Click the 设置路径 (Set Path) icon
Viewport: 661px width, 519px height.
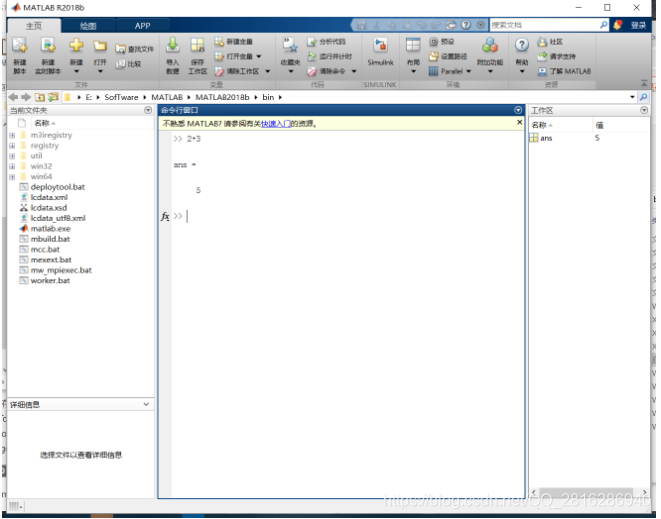pyautogui.click(x=434, y=56)
